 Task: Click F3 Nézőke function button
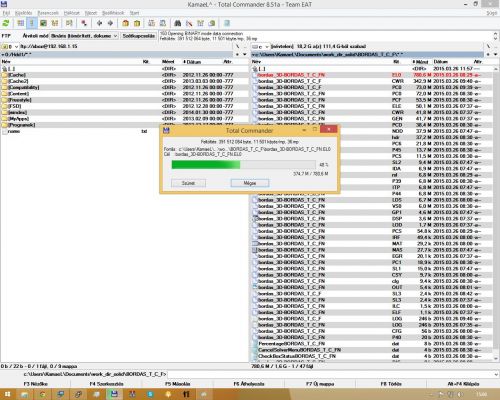coord(36,384)
